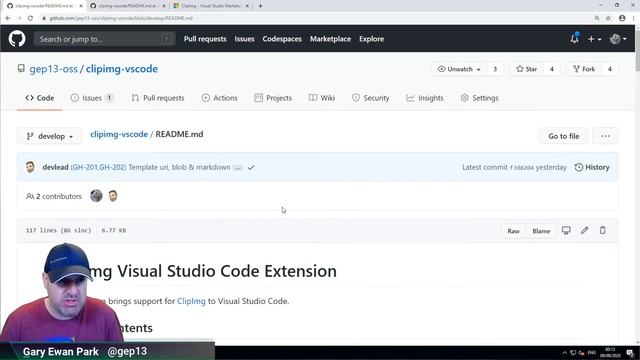The image size is (640, 360).
Task: Show the commit status check mark
Action: [251, 167]
